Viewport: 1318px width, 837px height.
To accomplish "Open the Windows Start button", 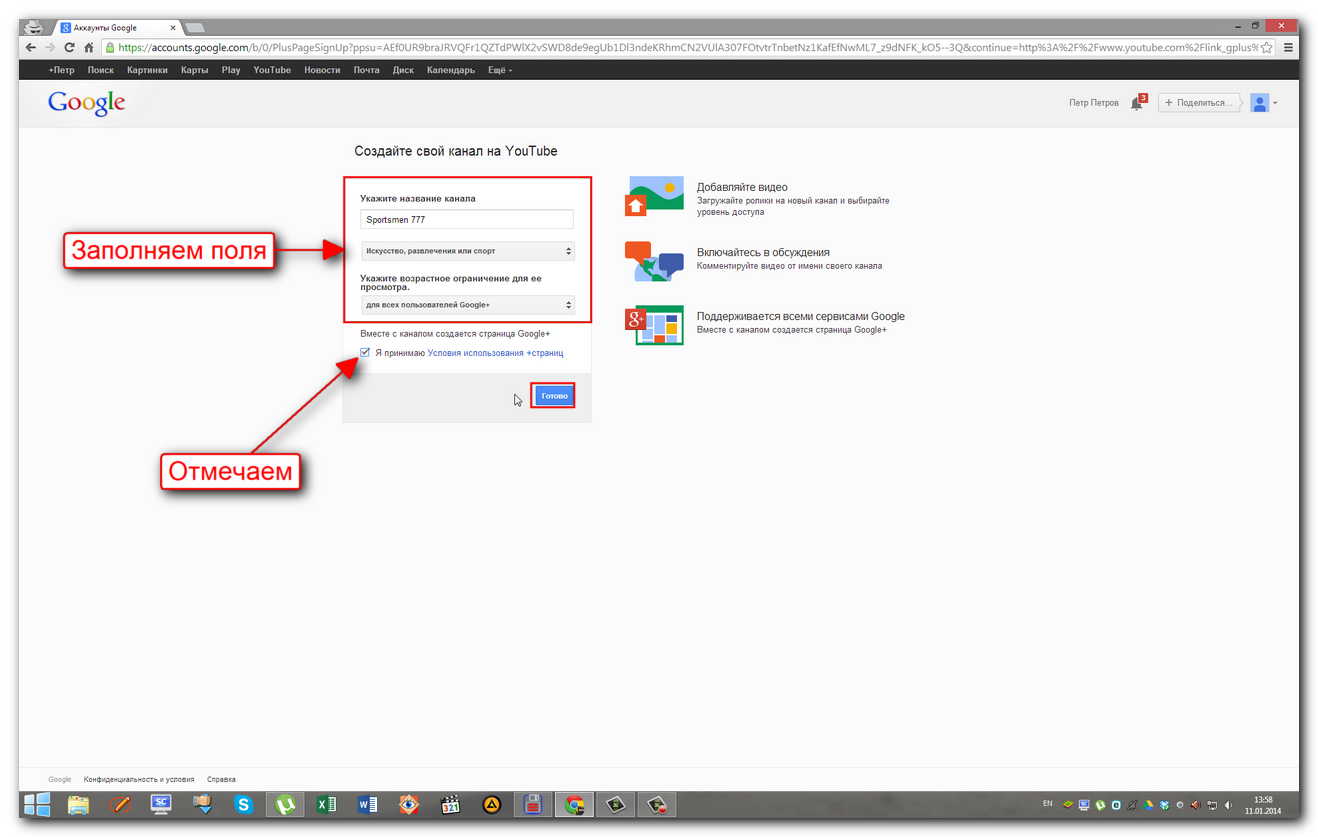I will [x=37, y=804].
